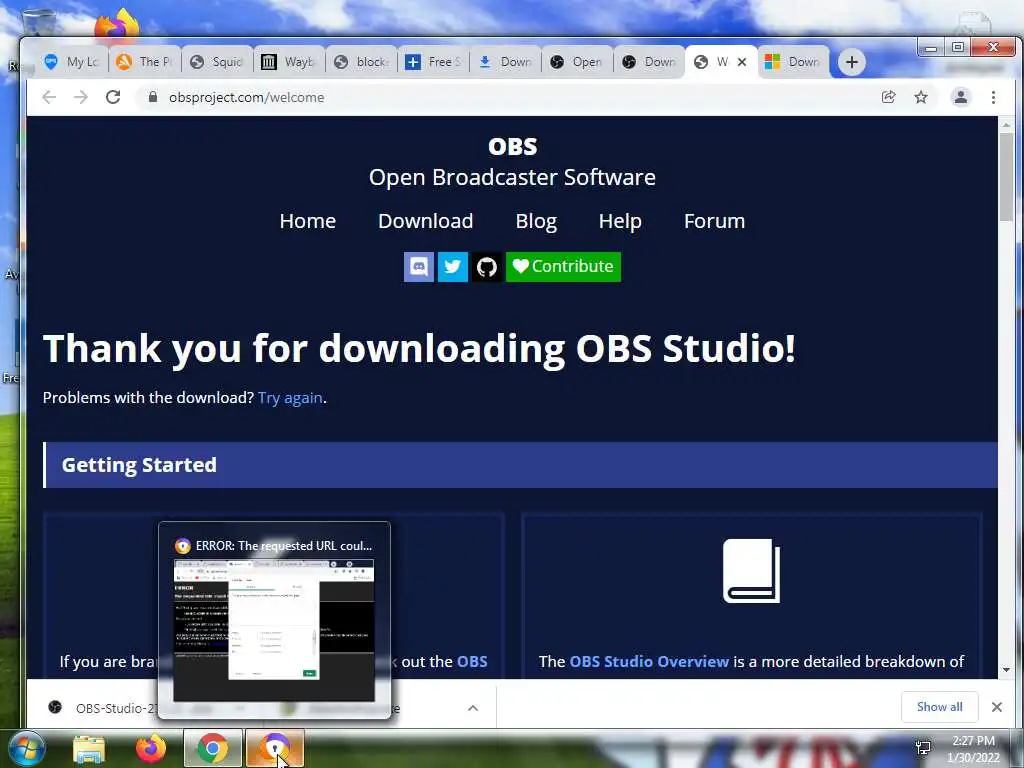Click the scrollbar down arrow
The height and width of the screenshot is (768, 1024).
point(1006,670)
